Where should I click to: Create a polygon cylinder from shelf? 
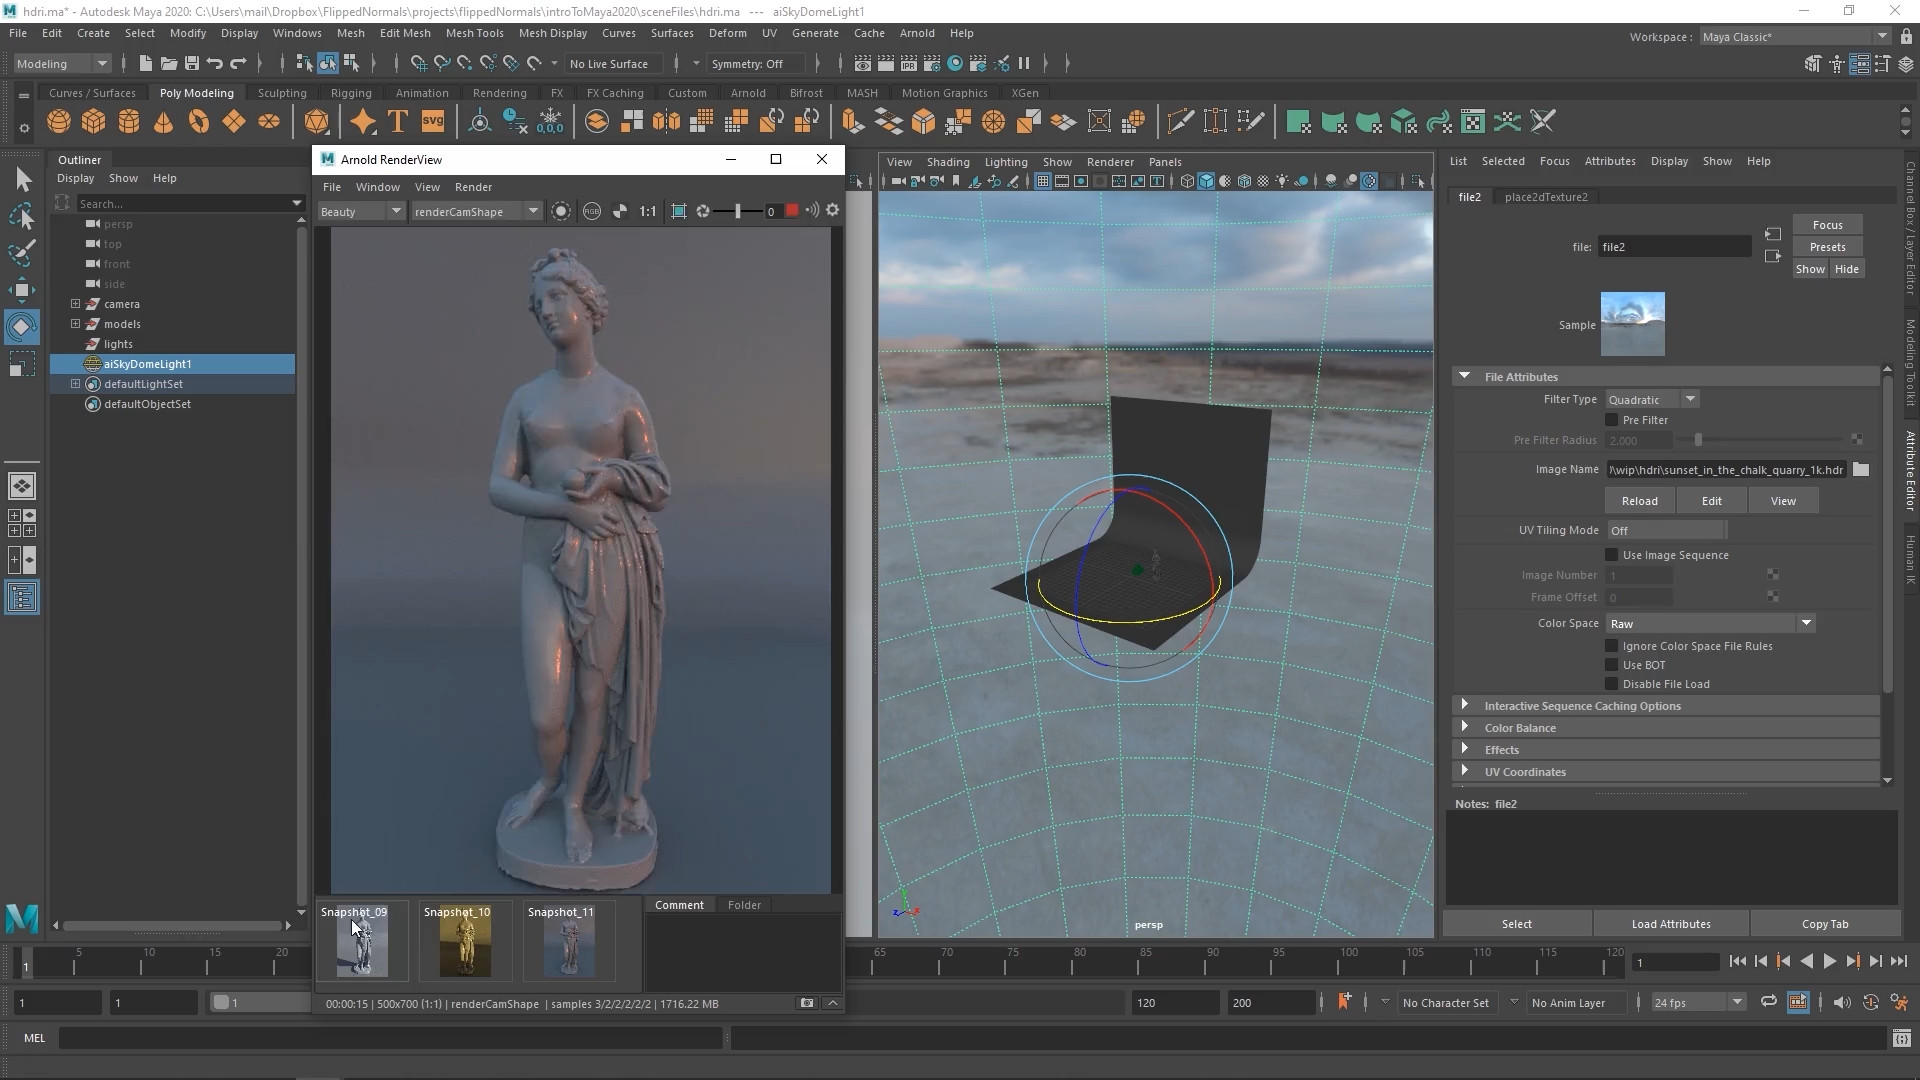129,122
